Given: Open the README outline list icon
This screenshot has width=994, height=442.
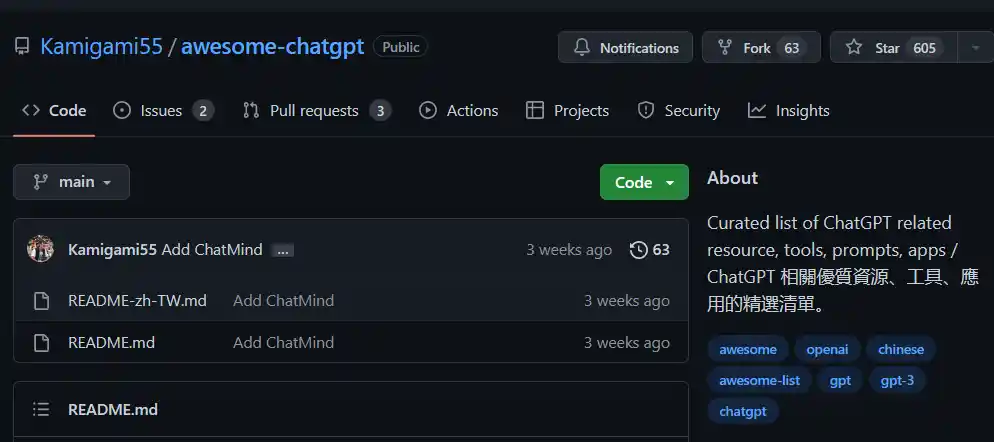Looking at the screenshot, I should (41, 409).
